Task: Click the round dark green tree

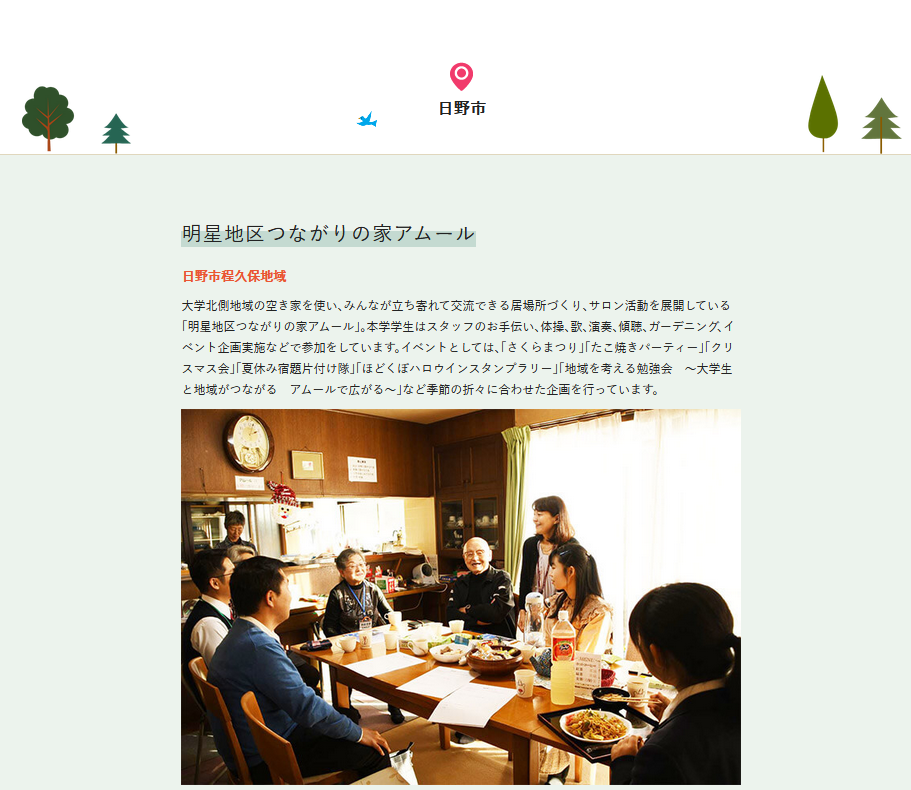Action: point(48,118)
